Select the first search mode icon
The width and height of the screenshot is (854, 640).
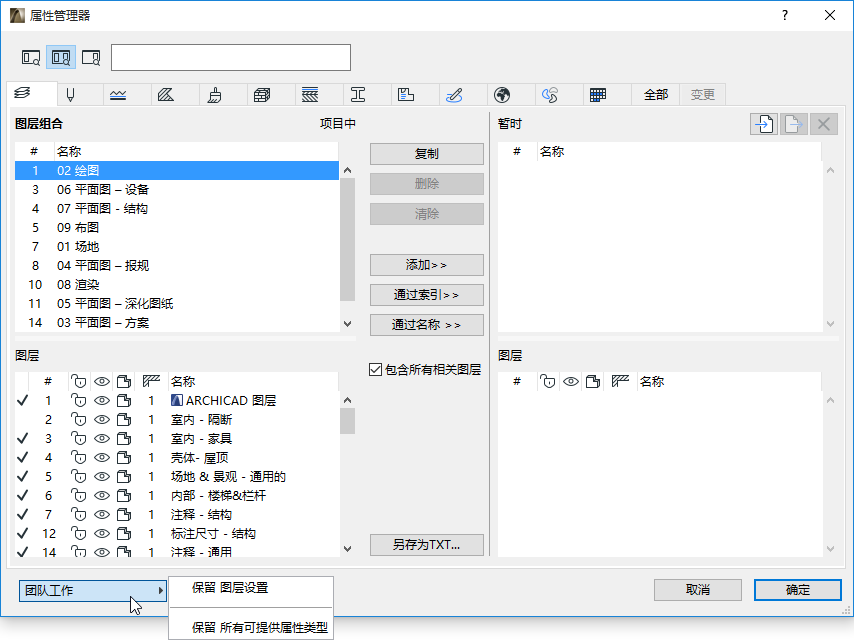point(31,57)
